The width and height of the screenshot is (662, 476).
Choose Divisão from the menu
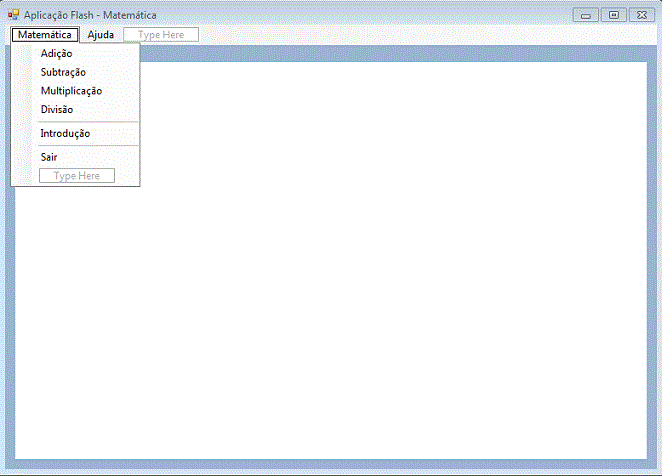pos(76,109)
